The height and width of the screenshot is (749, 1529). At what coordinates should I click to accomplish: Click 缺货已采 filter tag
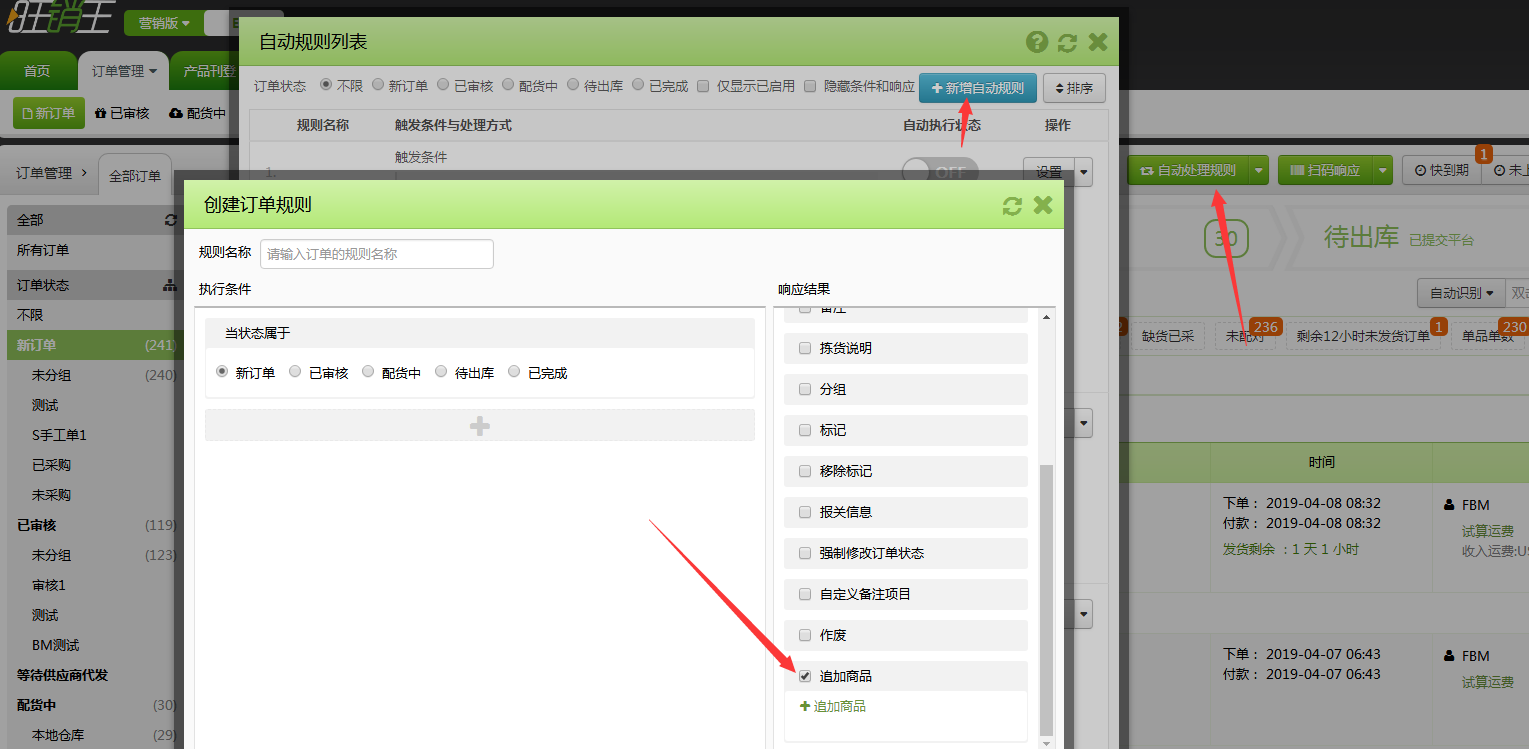1168,336
